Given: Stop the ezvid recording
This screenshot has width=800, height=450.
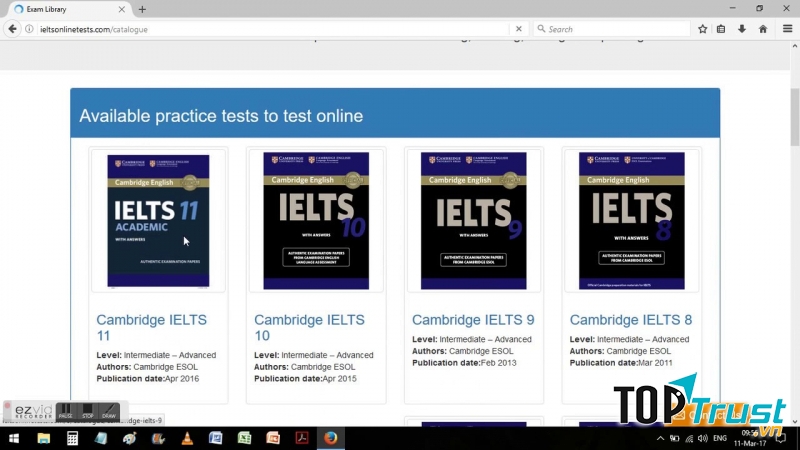Looking at the screenshot, I should [x=87, y=411].
